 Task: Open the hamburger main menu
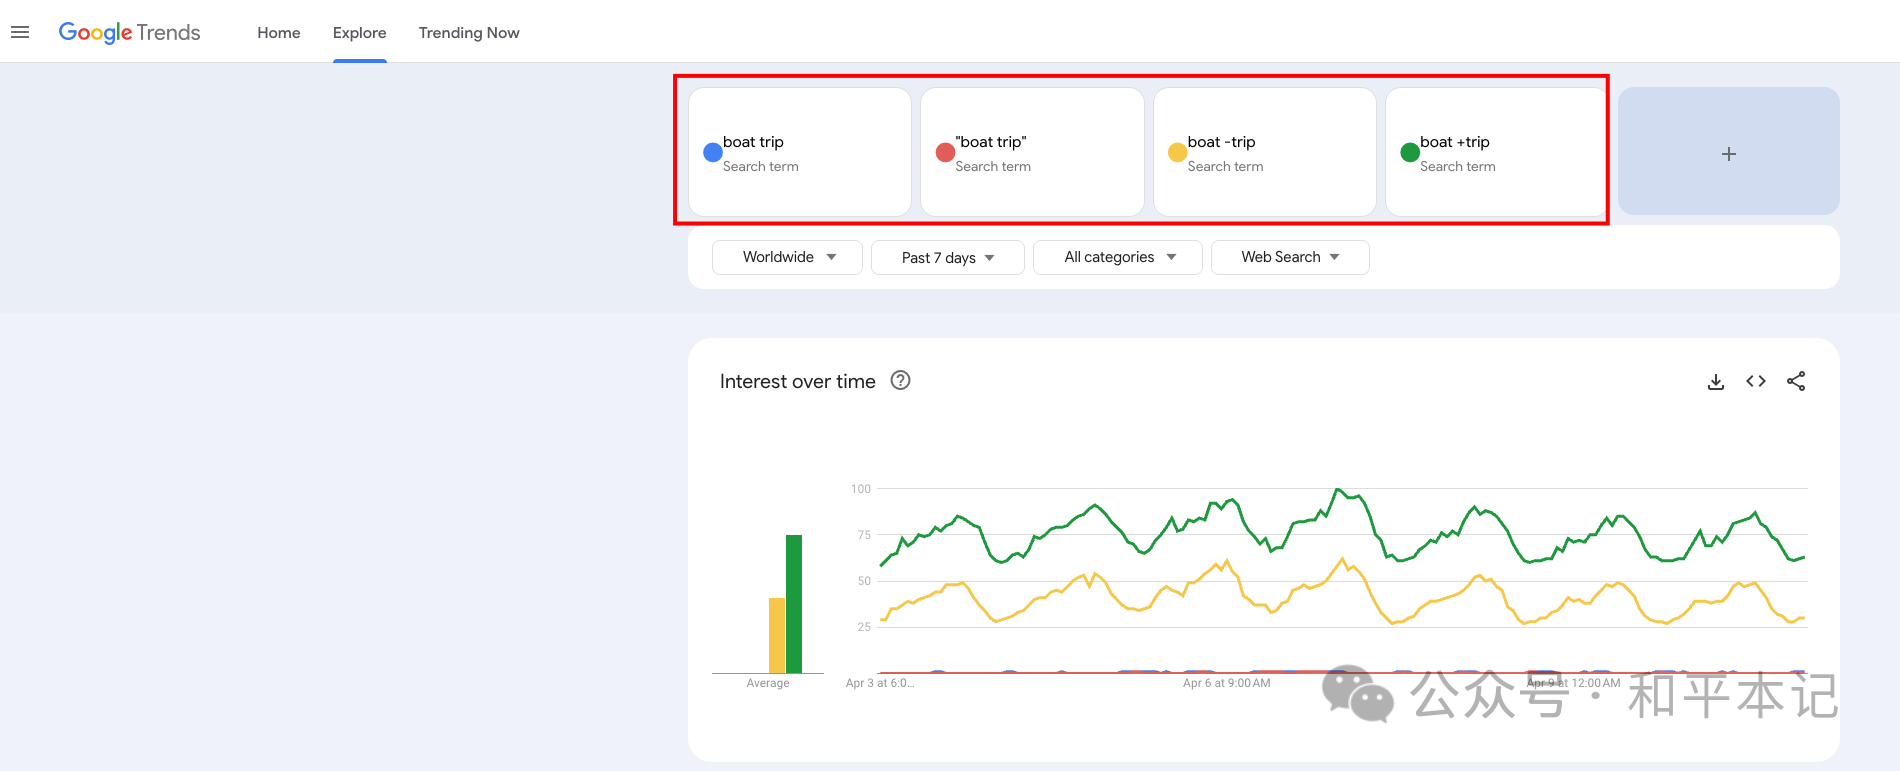tap(20, 32)
